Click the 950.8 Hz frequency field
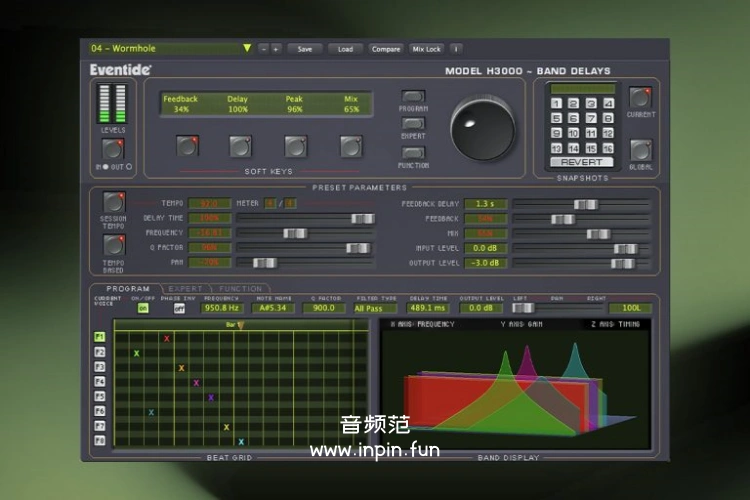Screen dimensions: 750x500 221,308
